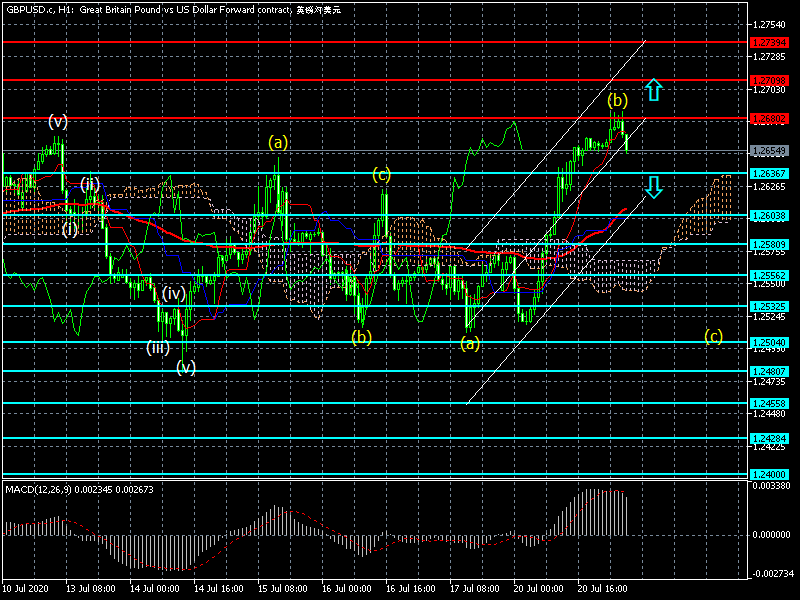Click the cyan 1.25040 price level tag

(770, 342)
